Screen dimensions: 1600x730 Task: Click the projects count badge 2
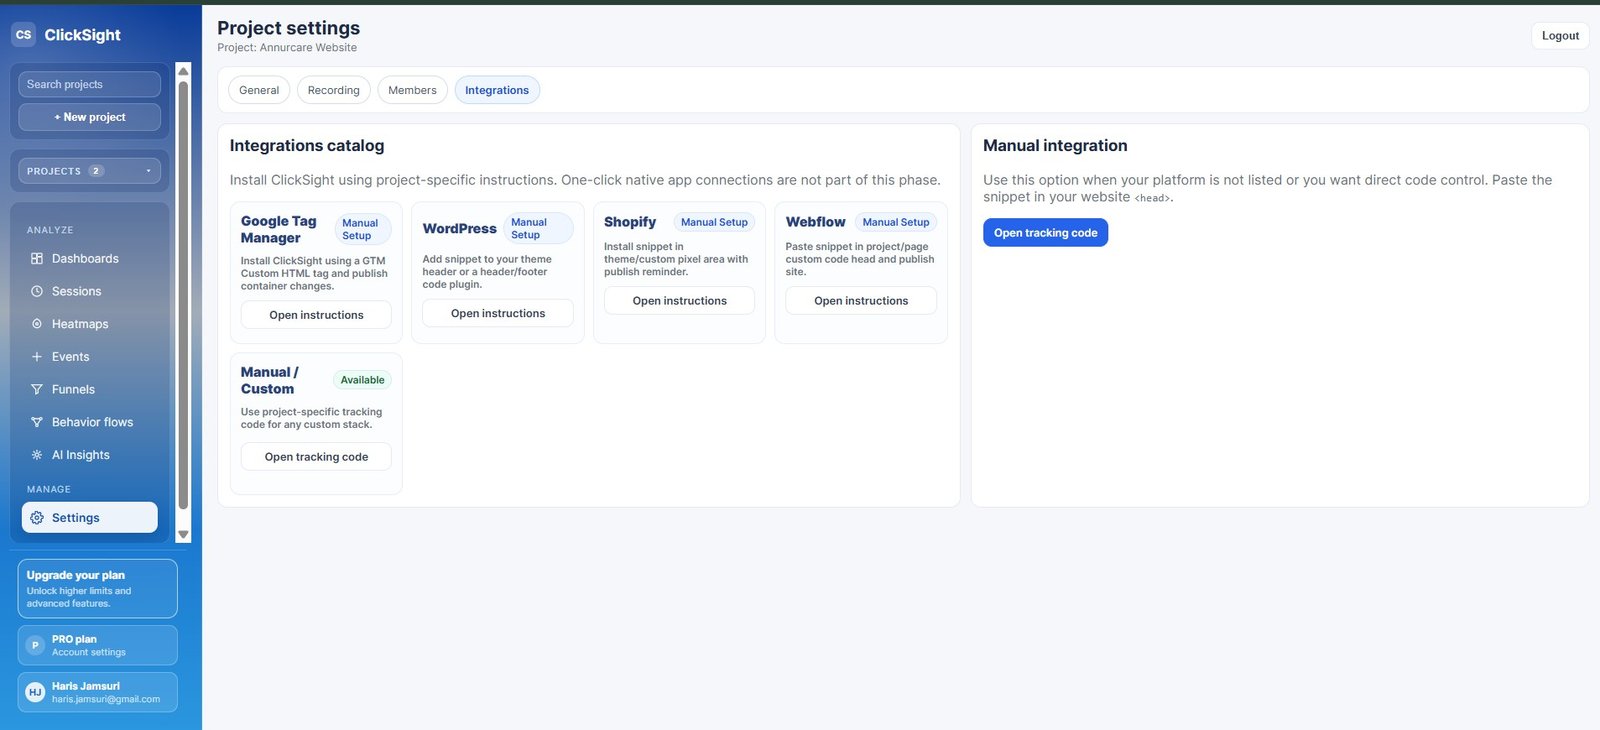(x=96, y=171)
